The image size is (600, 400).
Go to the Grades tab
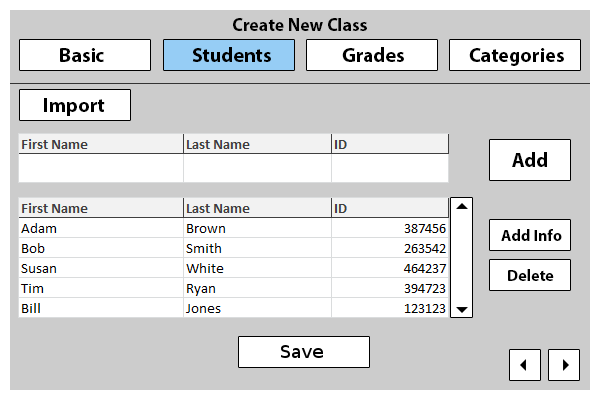(372, 55)
